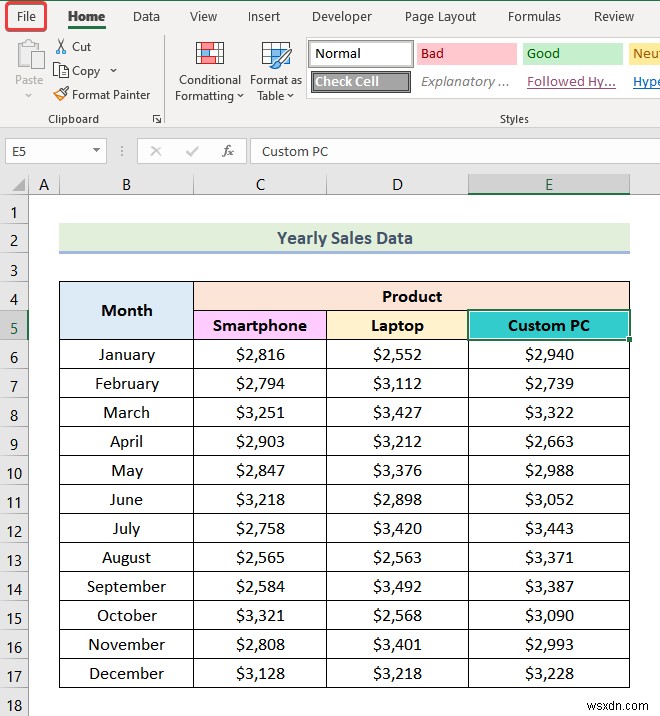Select the June cell
Screen dimensions: 660x716
coord(127,499)
